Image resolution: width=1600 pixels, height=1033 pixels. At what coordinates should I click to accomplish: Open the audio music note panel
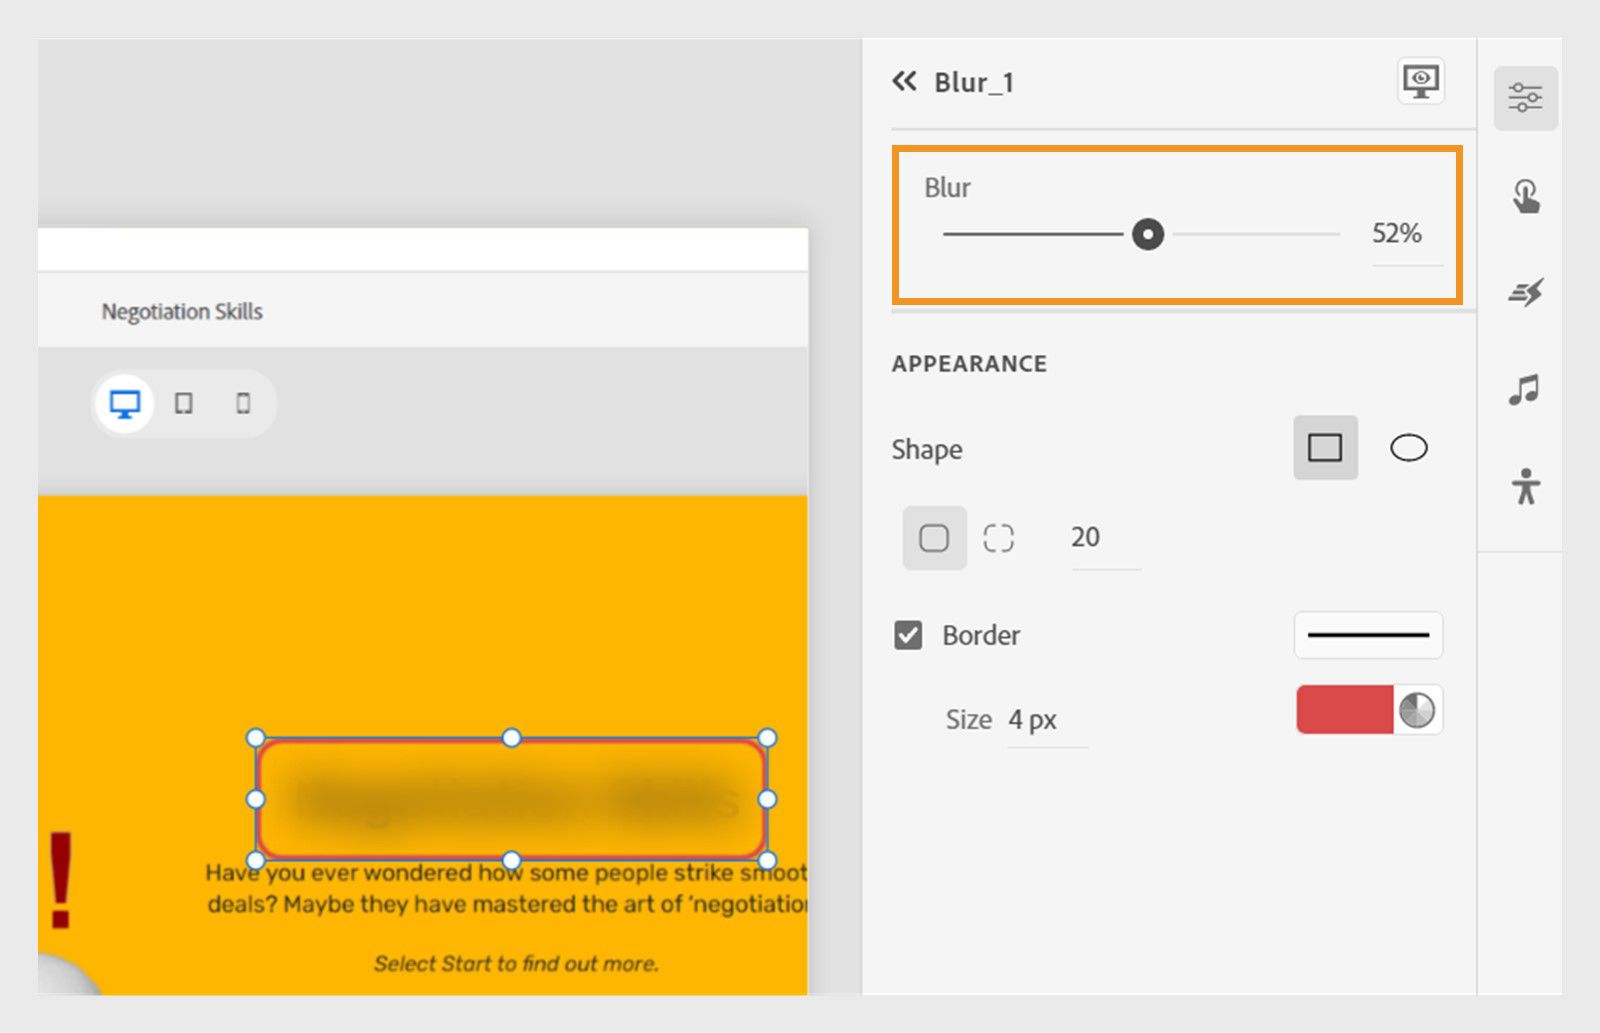[1525, 389]
